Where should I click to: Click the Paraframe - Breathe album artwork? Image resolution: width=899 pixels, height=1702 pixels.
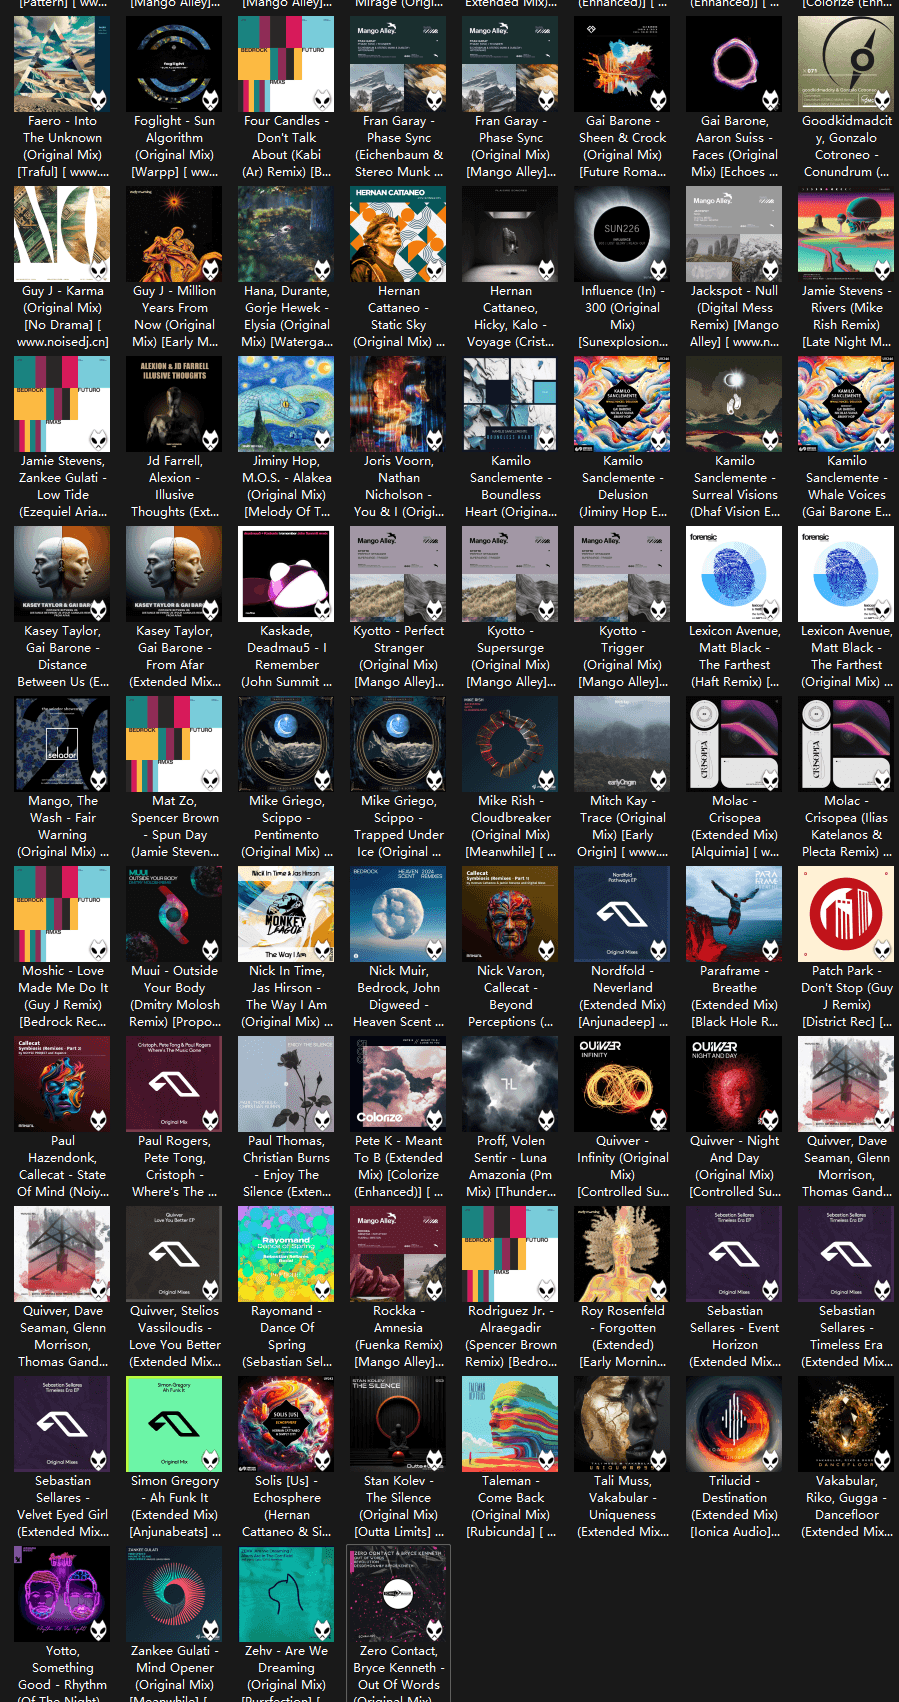click(734, 914)
